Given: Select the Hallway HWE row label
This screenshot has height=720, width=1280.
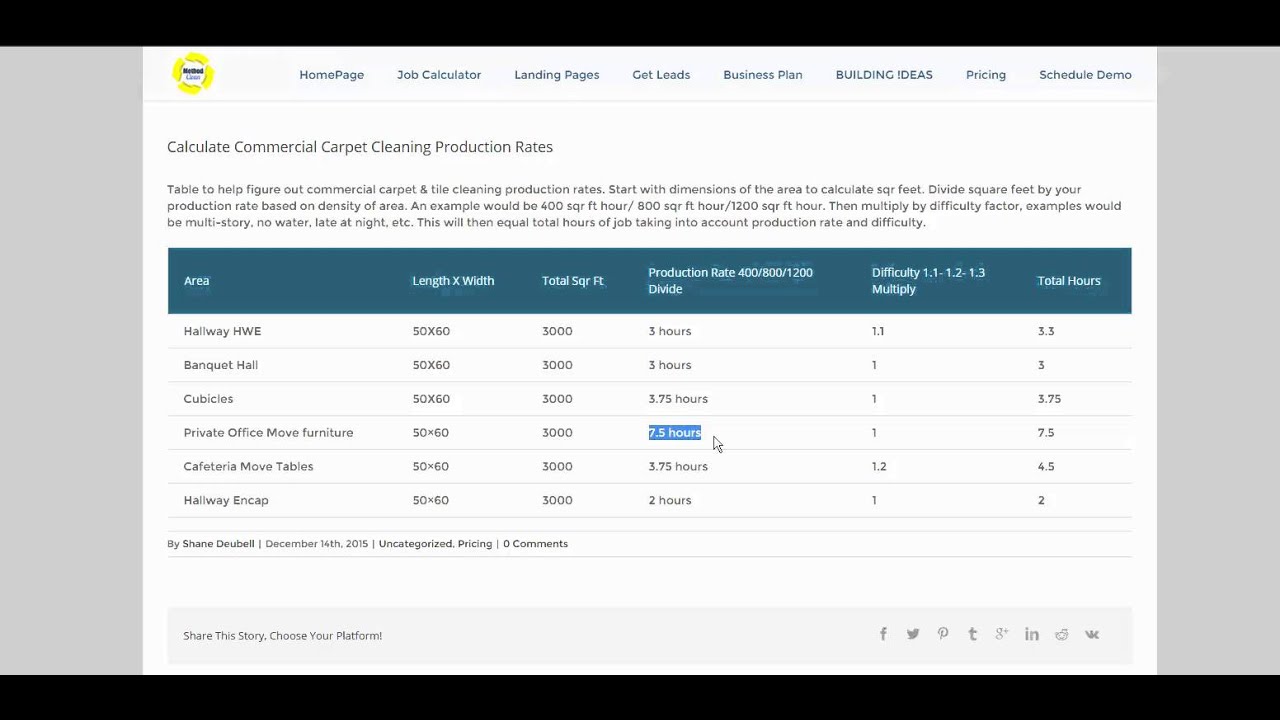Looking at the screenshot, I should 222,331.
